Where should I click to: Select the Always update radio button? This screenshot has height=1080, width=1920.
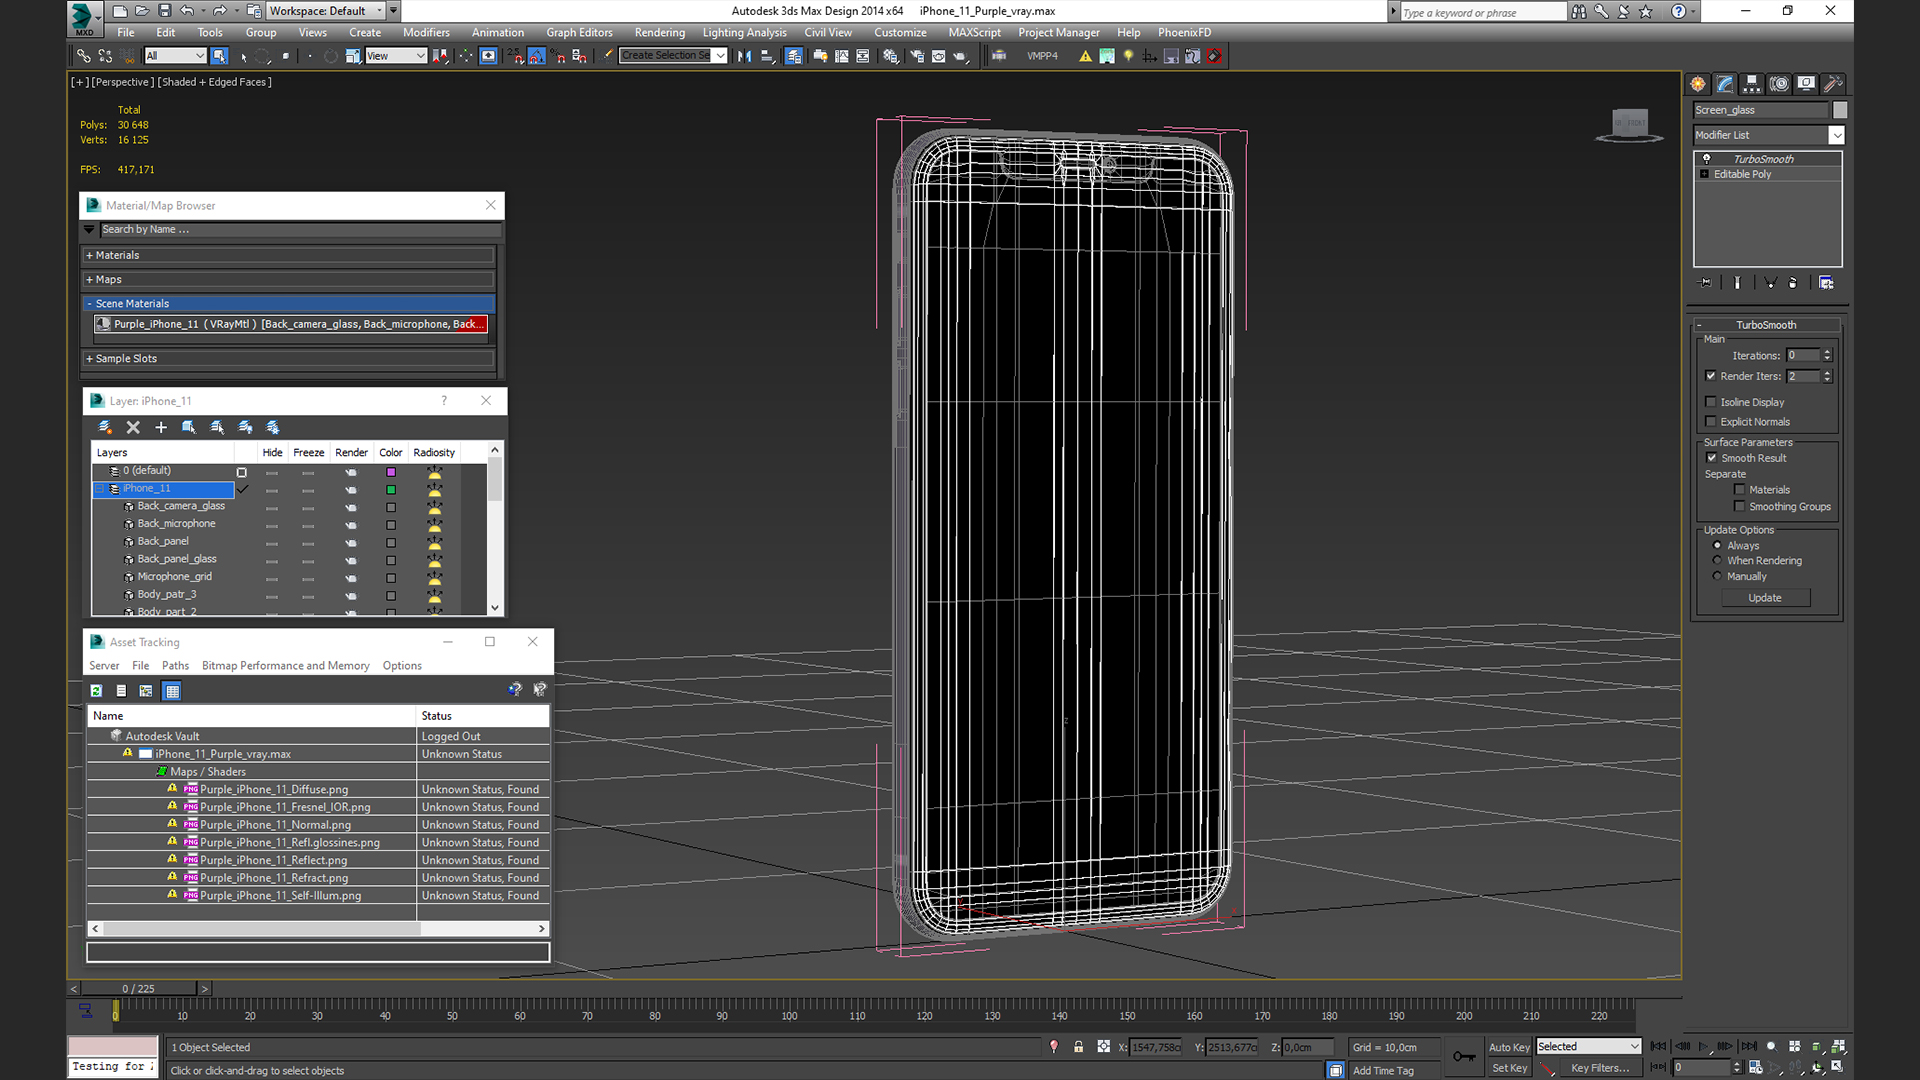(x=1718, y=546)
